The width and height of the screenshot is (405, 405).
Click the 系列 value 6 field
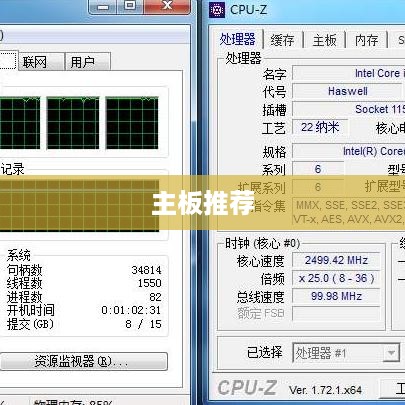[x=318, y=169]
